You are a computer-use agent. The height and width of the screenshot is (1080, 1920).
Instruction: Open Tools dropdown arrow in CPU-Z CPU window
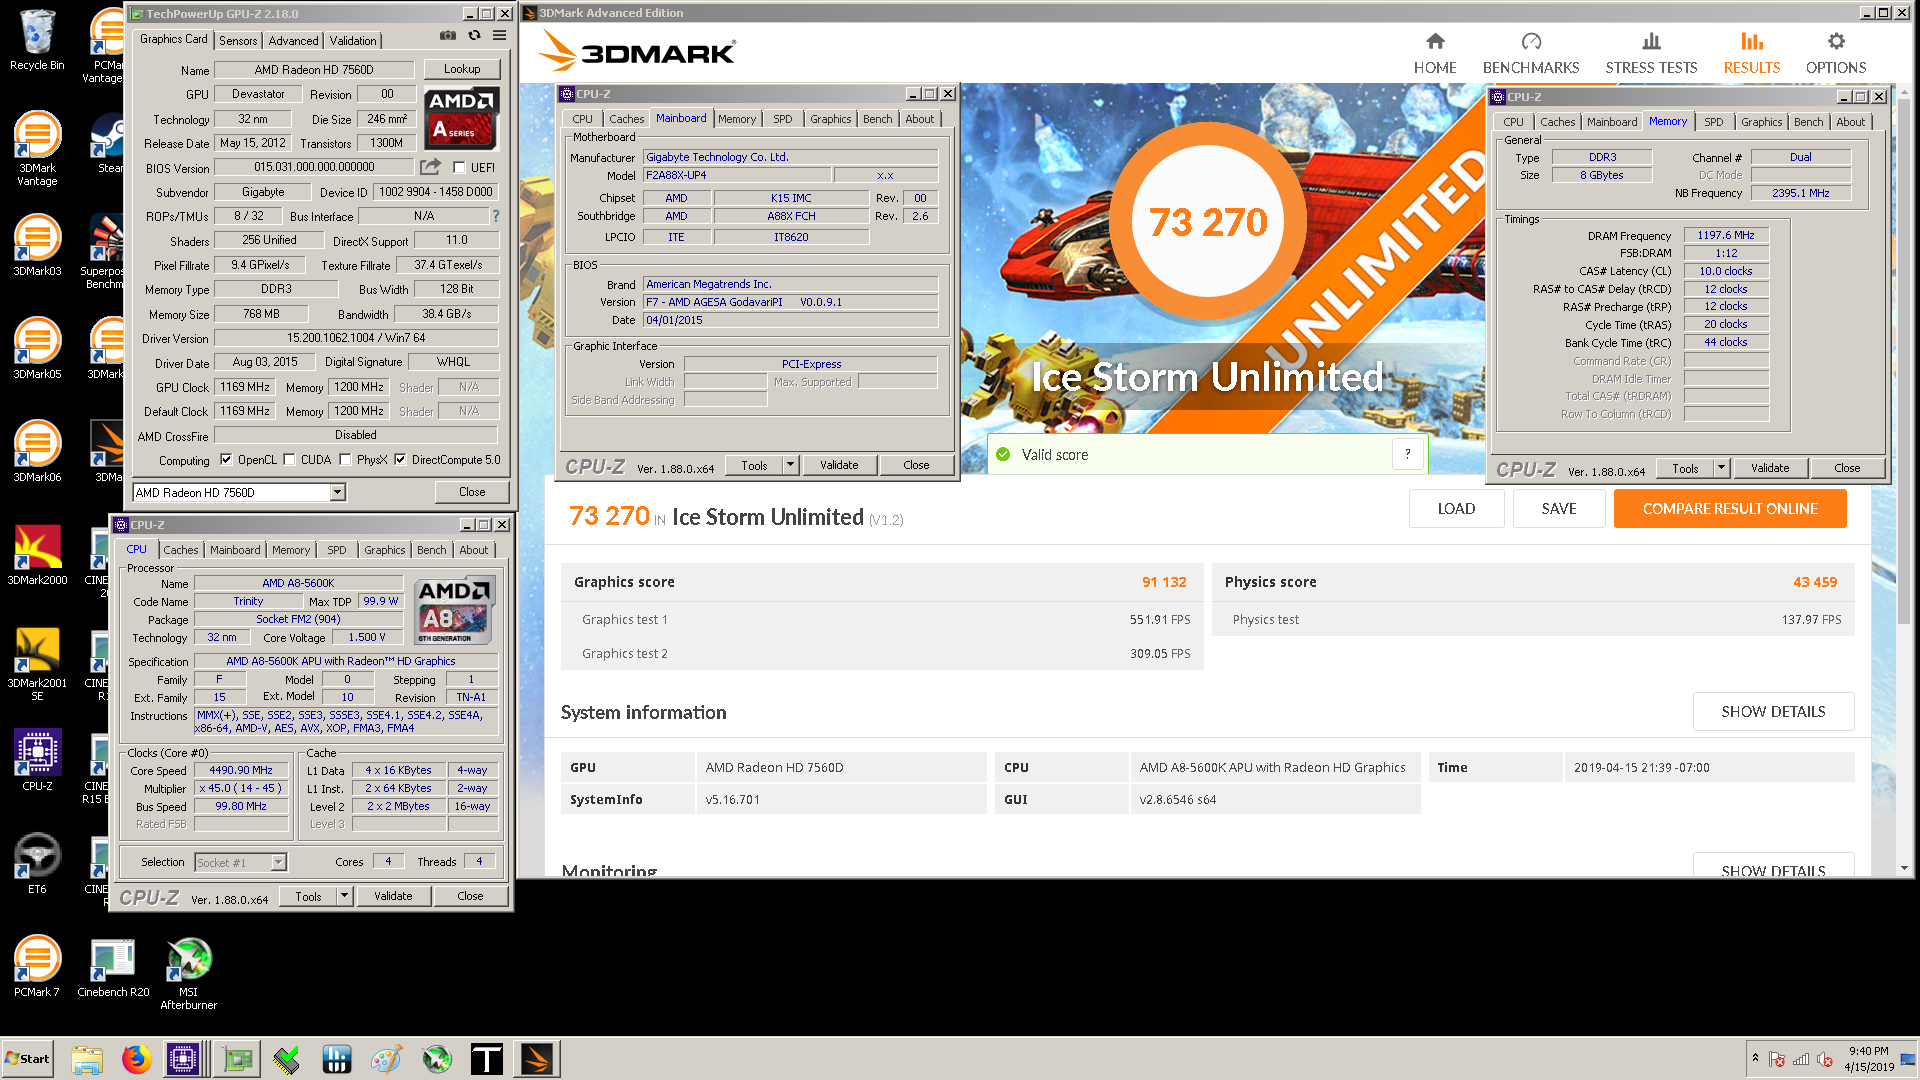(x=344, y=896)
